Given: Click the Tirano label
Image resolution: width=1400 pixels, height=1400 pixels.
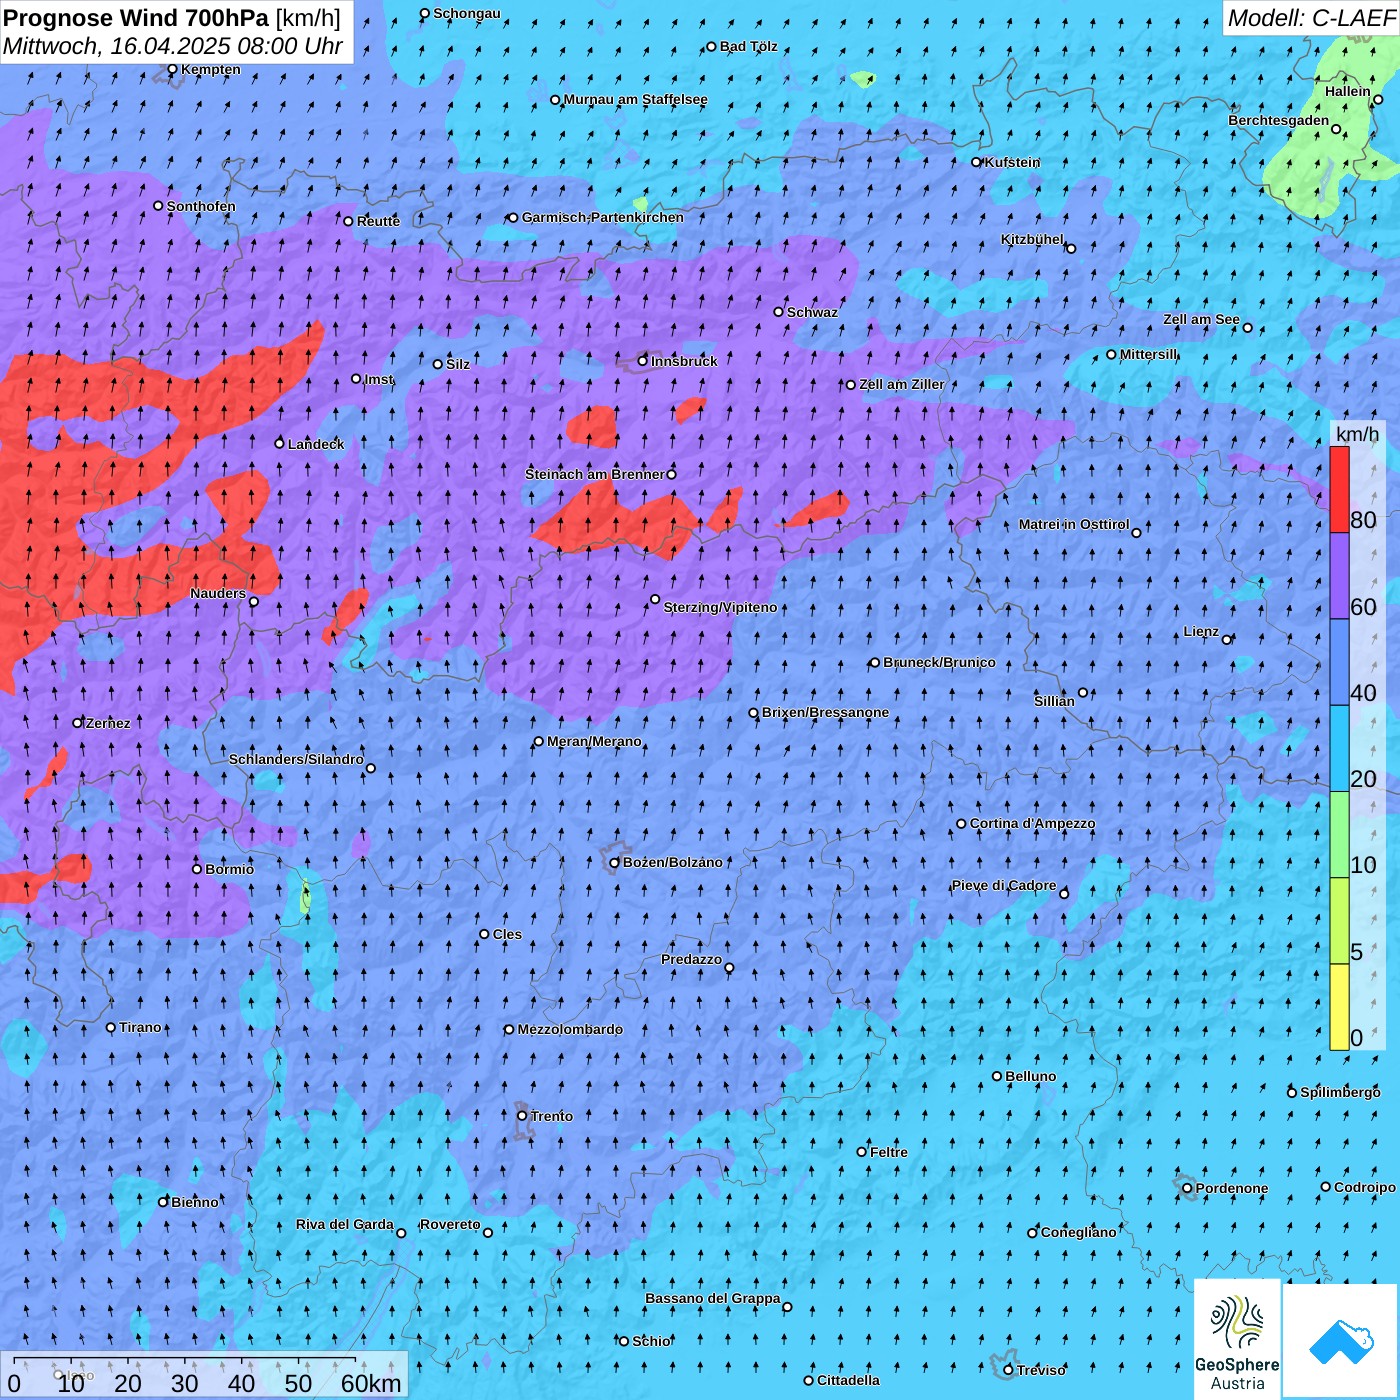Looking at the screenshot, I should (x=140, y=1027).
